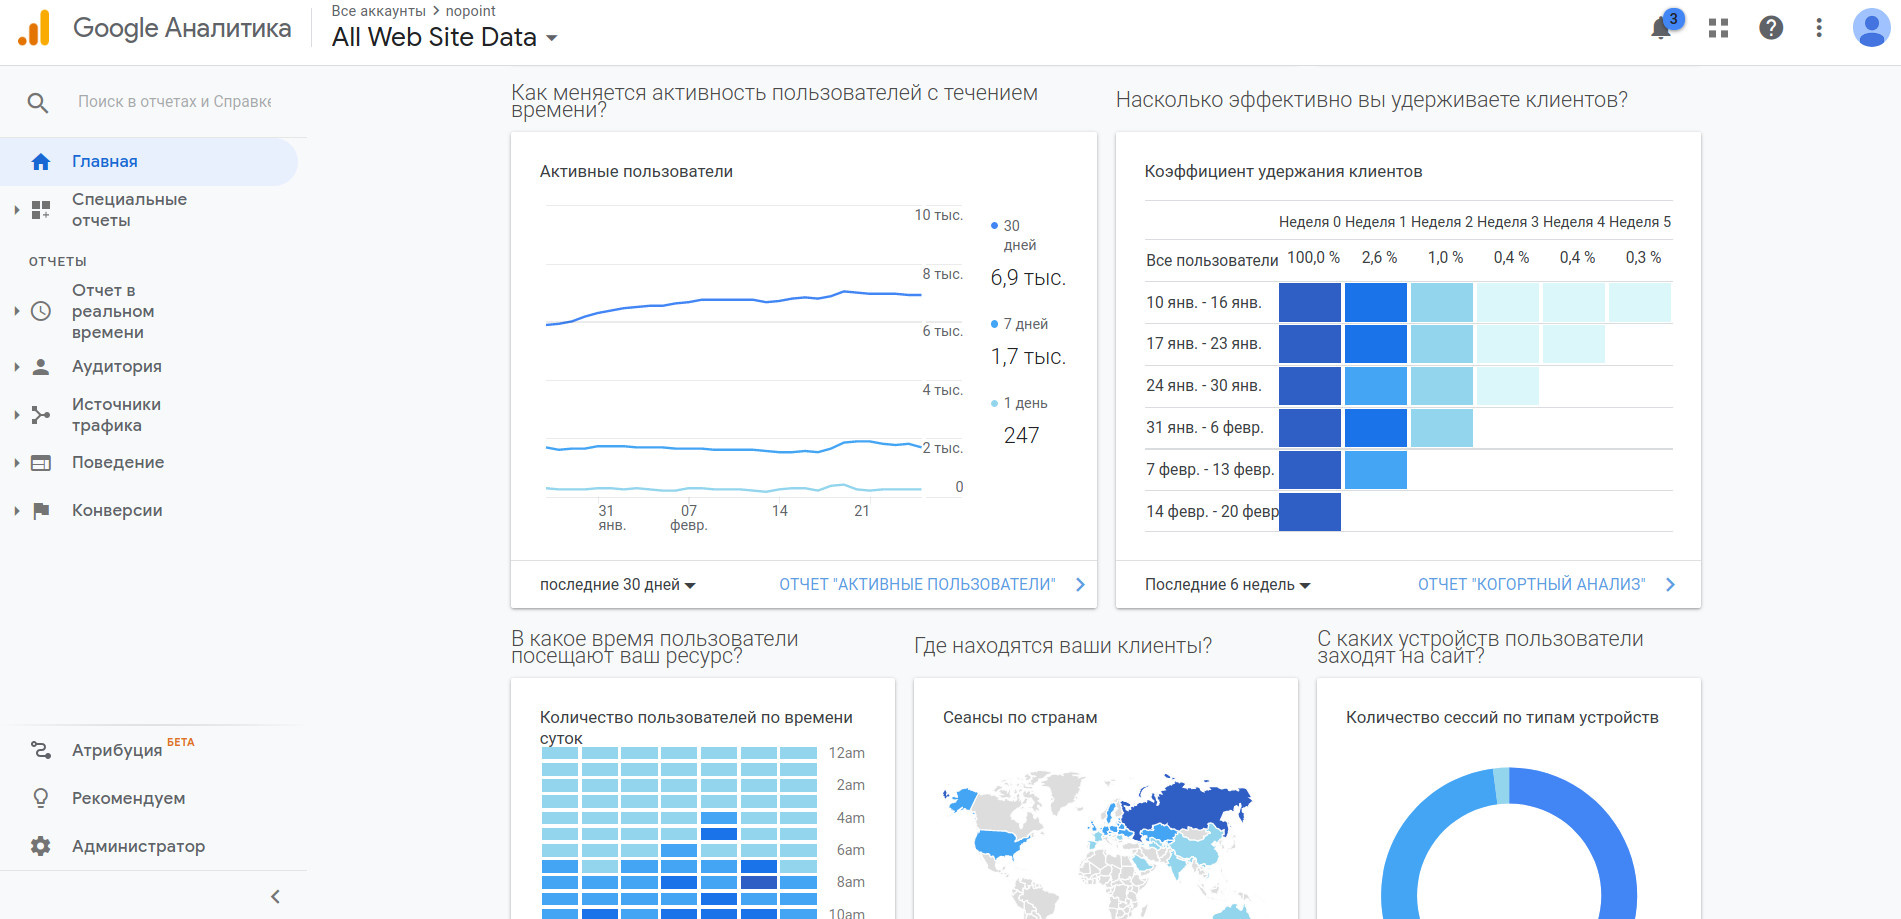The width and height of the screenshot is (1901, 919).
Task: Focus the search reports and help field
Action: click(175, 102)
